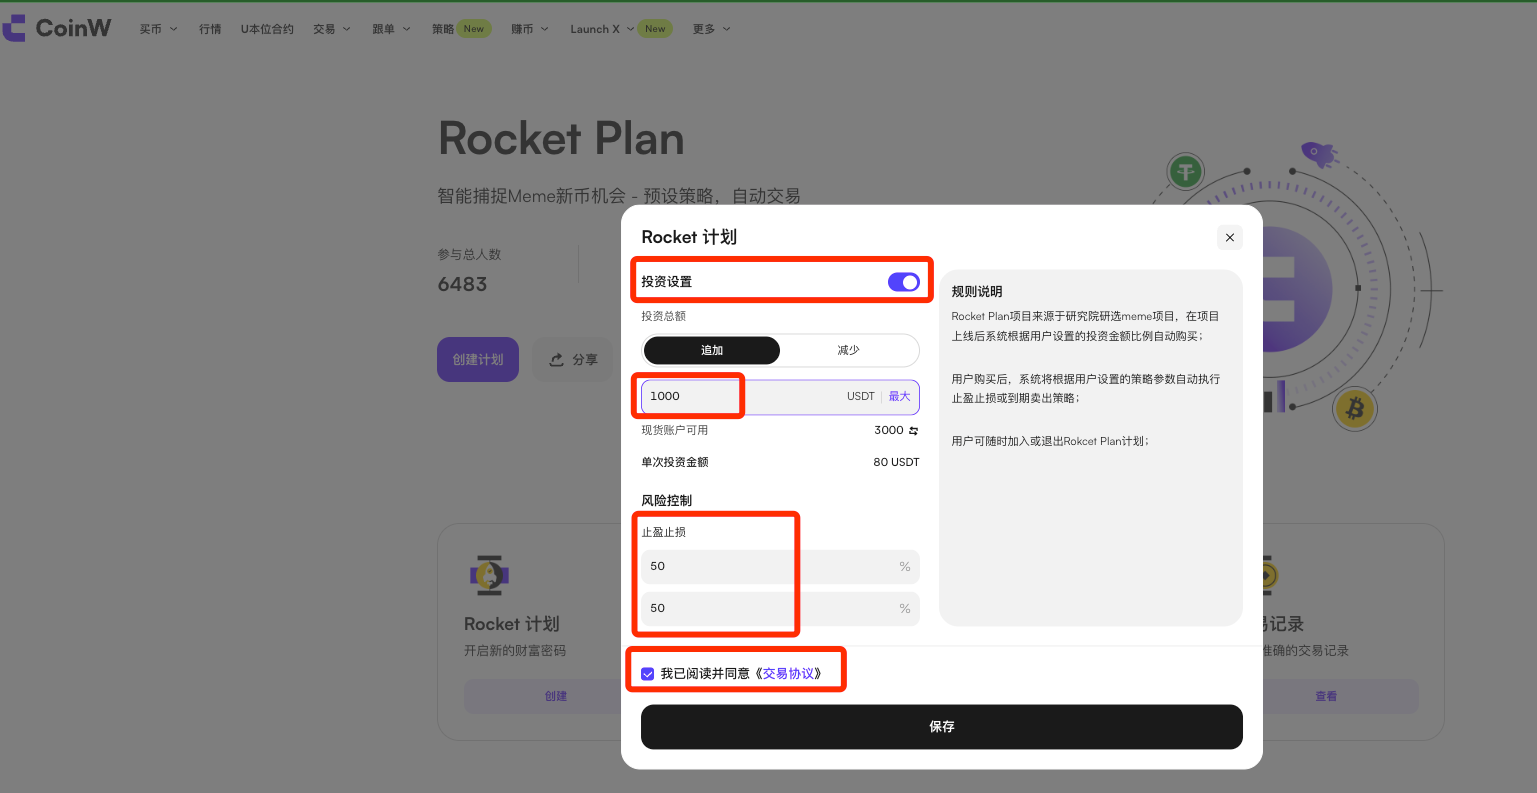Click the 1000 USDT investment amount field

coord(740,397)
